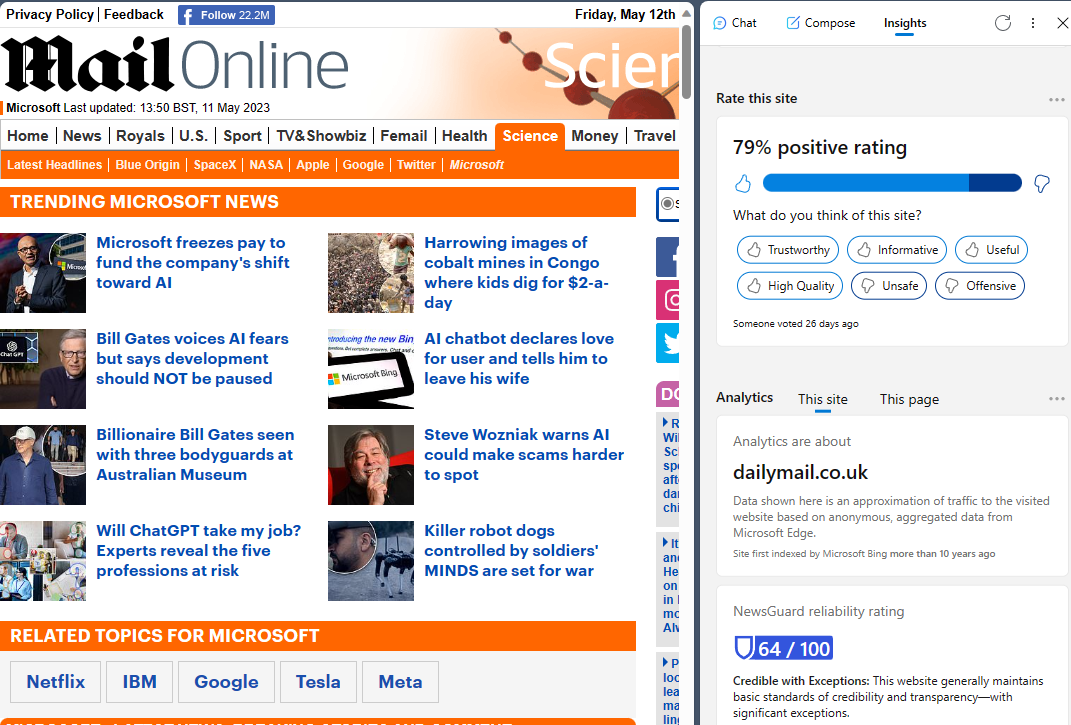
Task: Click cobalt mines Congo article thumbnail
Action: (371, 273)
